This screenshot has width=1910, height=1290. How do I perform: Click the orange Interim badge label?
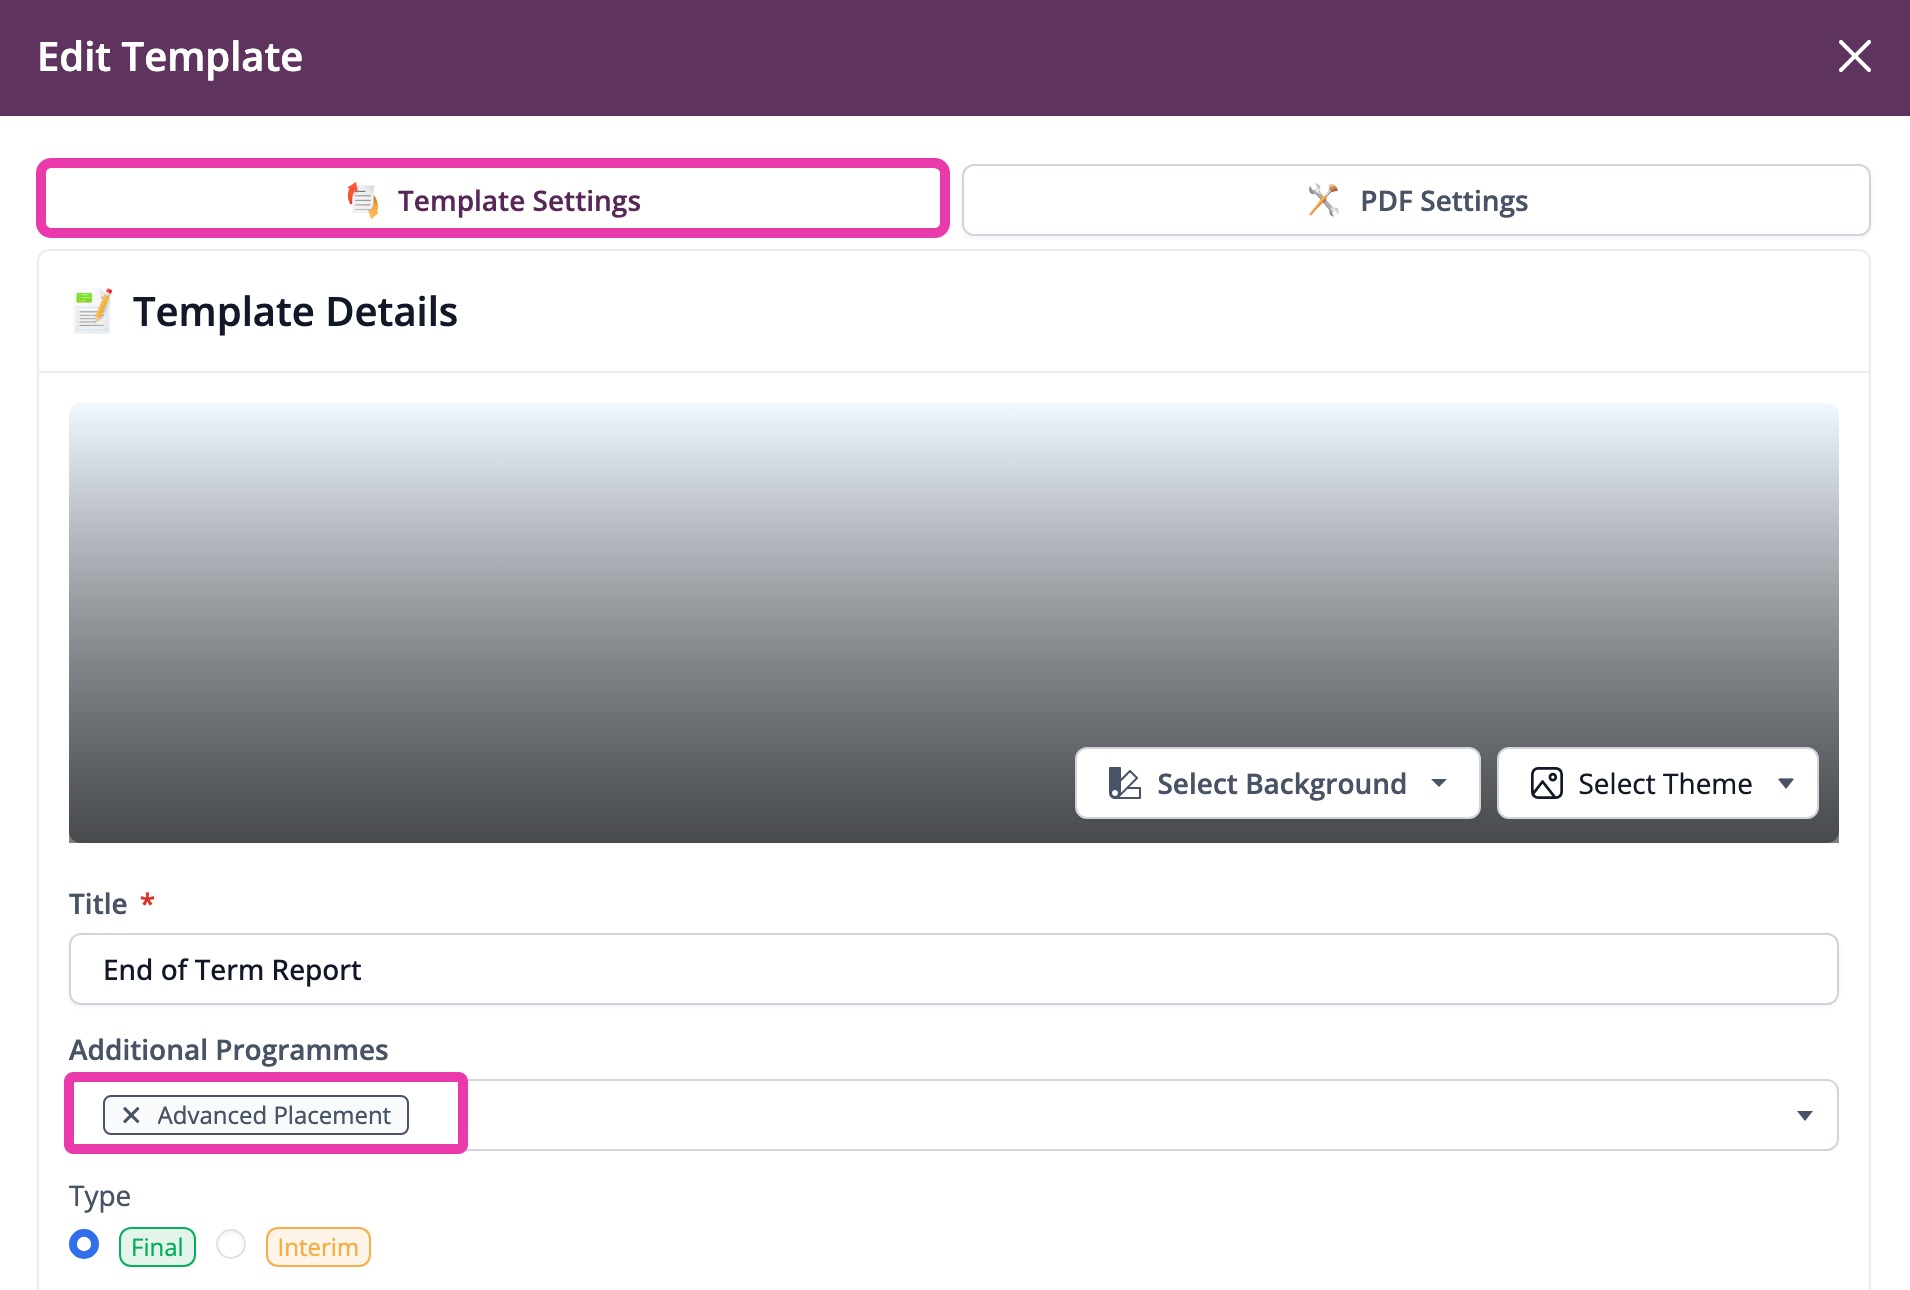(318, 1247)
